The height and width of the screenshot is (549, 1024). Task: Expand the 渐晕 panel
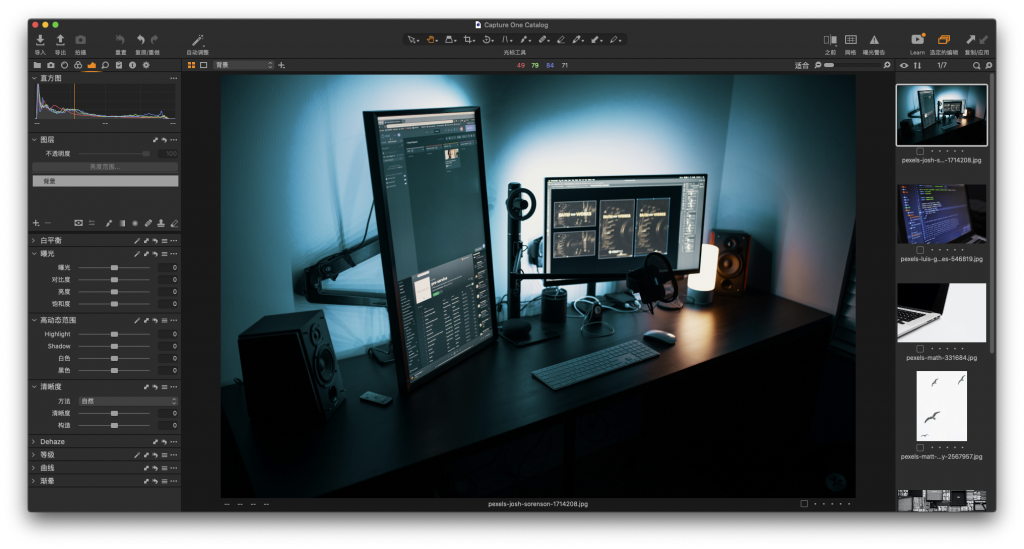[34, 481]
